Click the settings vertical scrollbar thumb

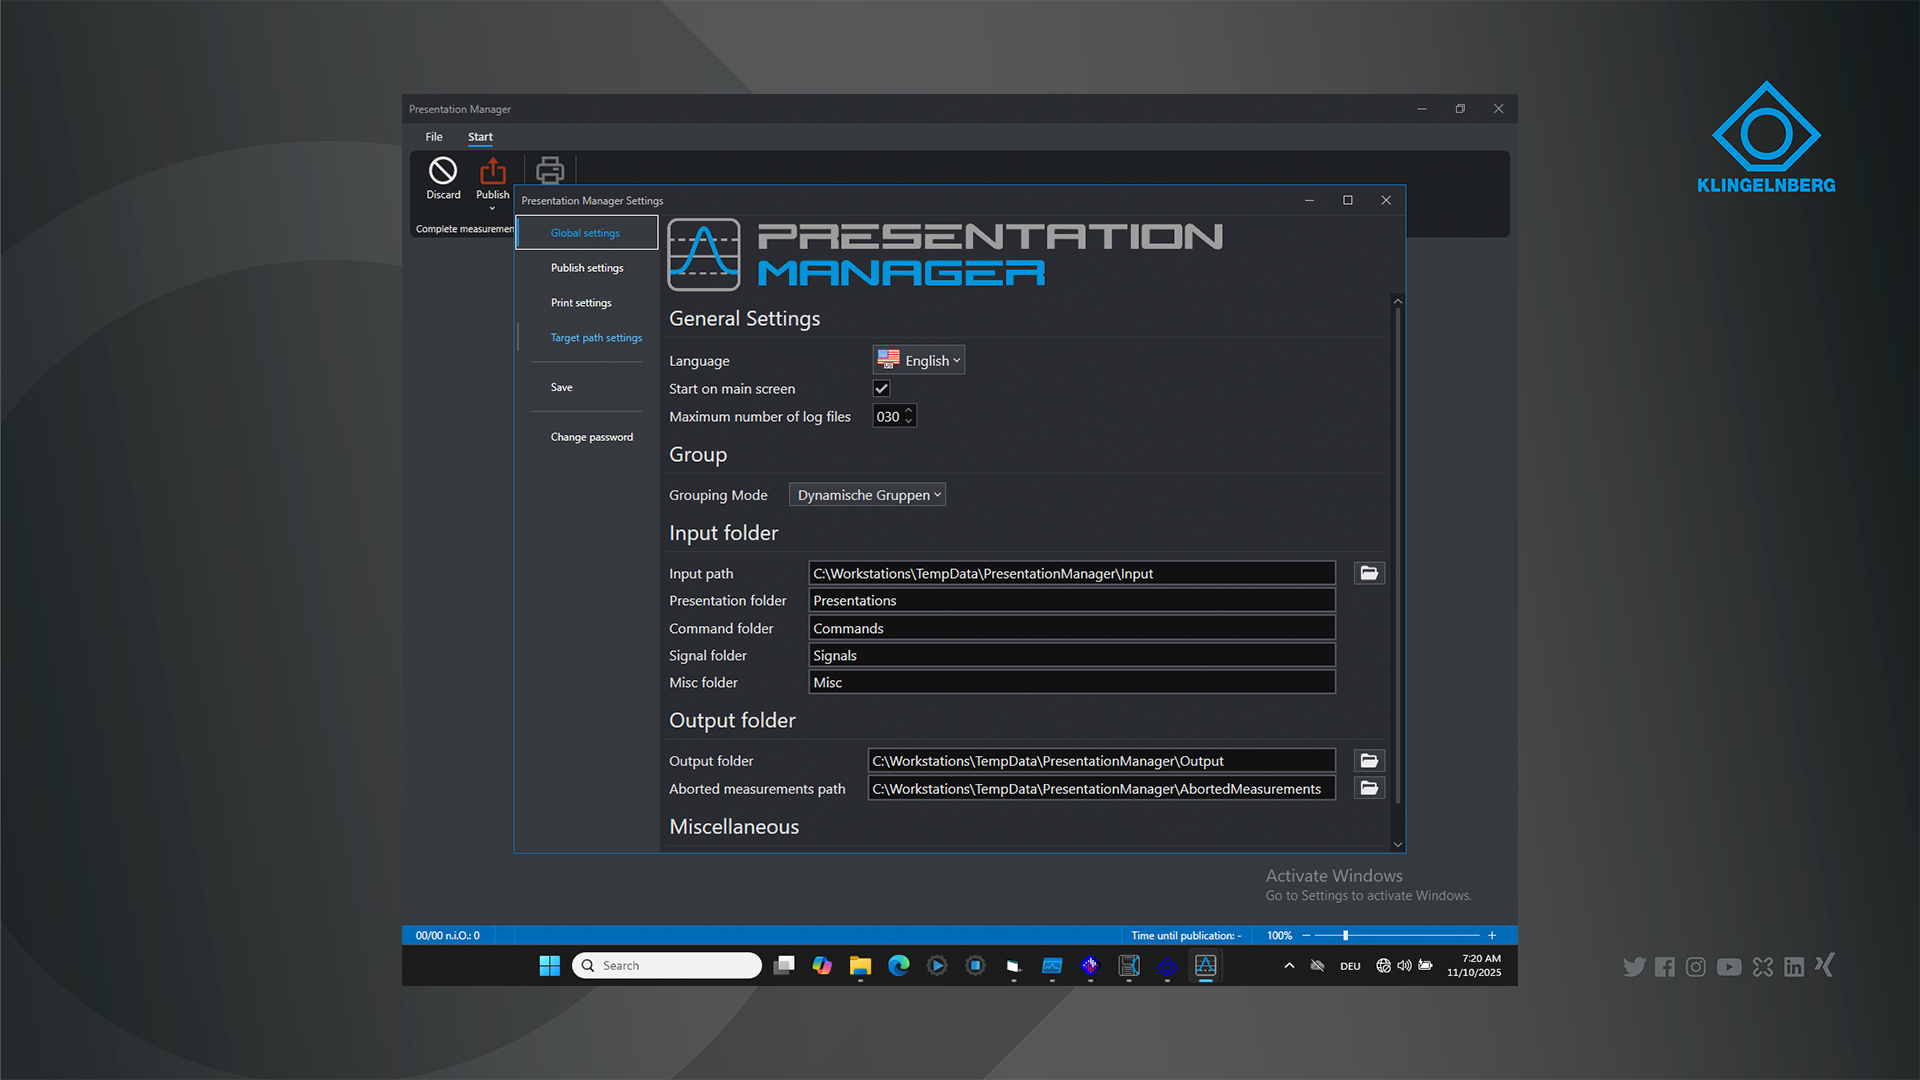[x=1398, y=556]
